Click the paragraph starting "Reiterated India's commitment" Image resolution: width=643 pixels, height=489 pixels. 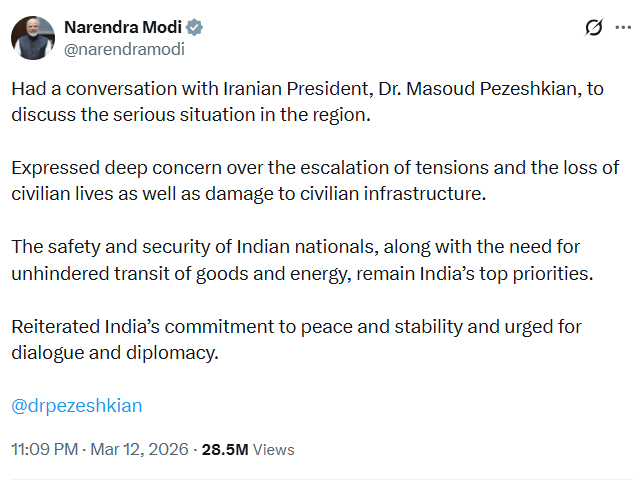(296, 340)
